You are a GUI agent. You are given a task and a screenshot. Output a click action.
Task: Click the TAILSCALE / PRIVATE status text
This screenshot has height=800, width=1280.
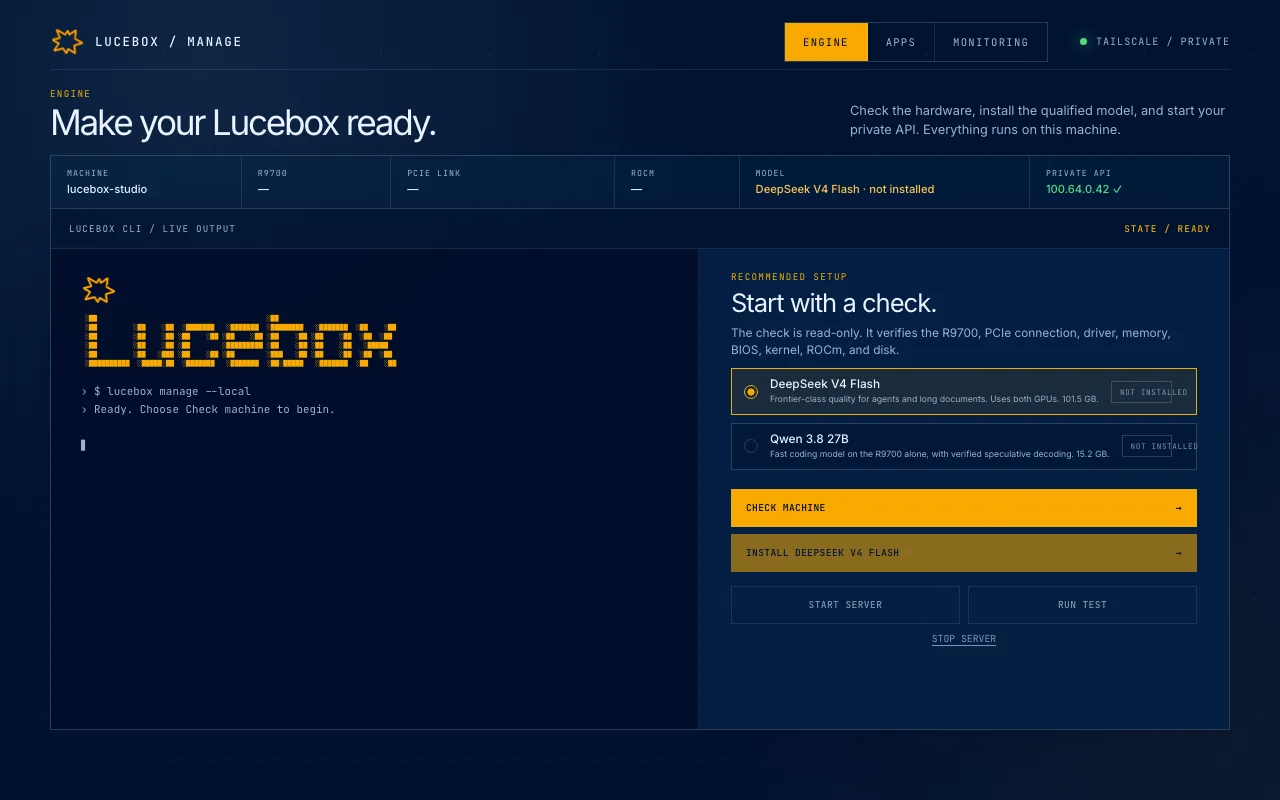1163,42
